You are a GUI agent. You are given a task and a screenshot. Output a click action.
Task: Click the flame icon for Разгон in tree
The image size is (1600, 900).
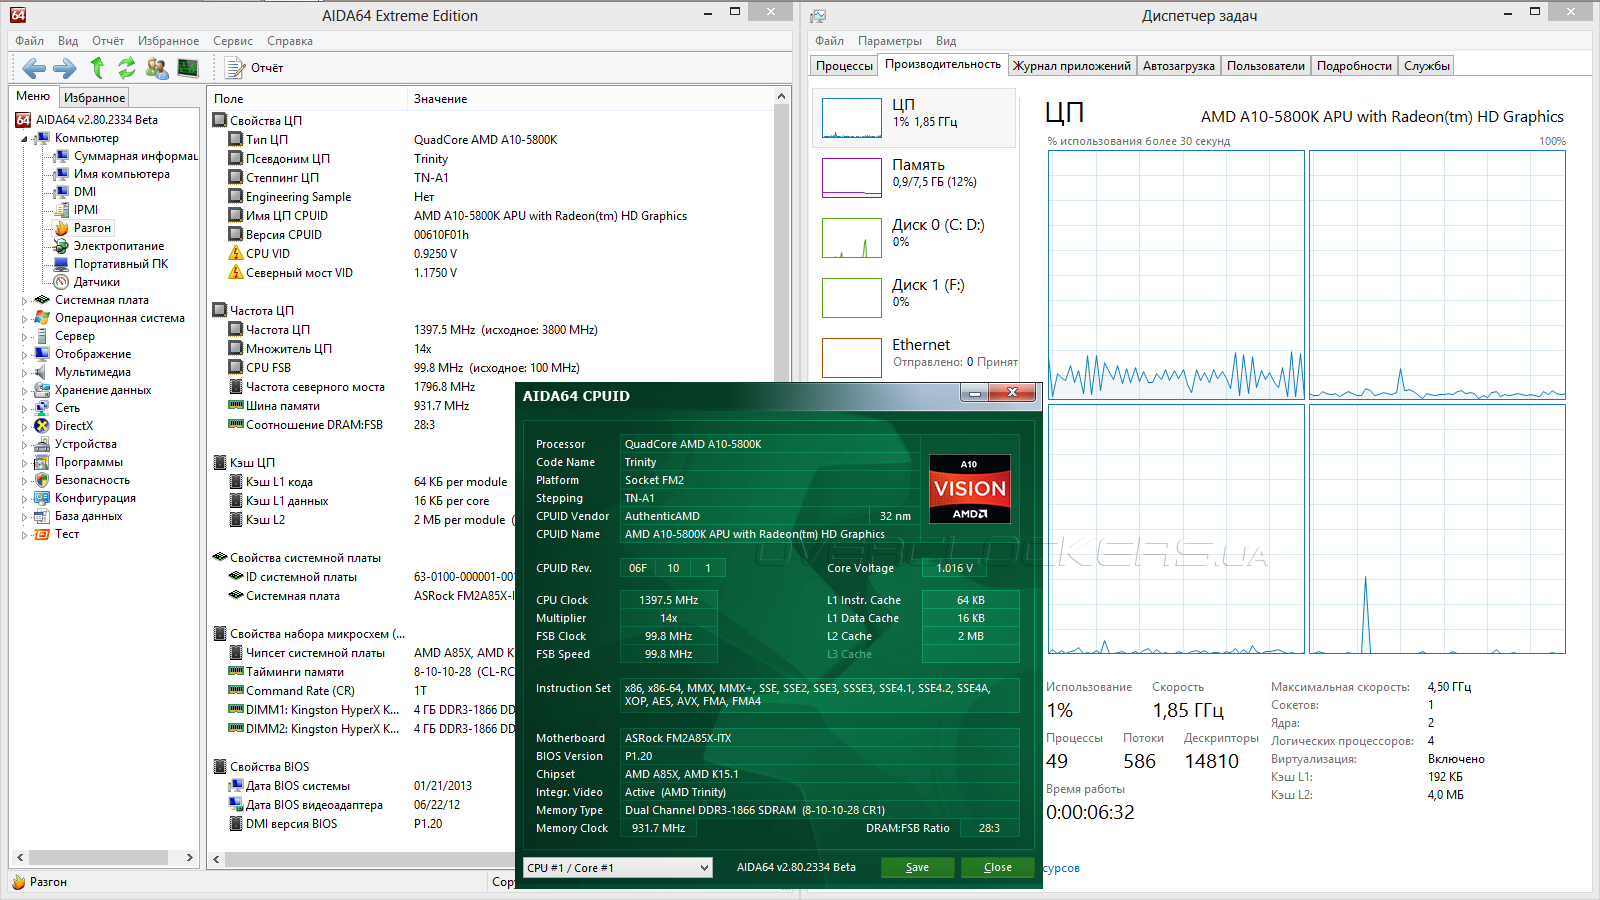coord(61,228)
